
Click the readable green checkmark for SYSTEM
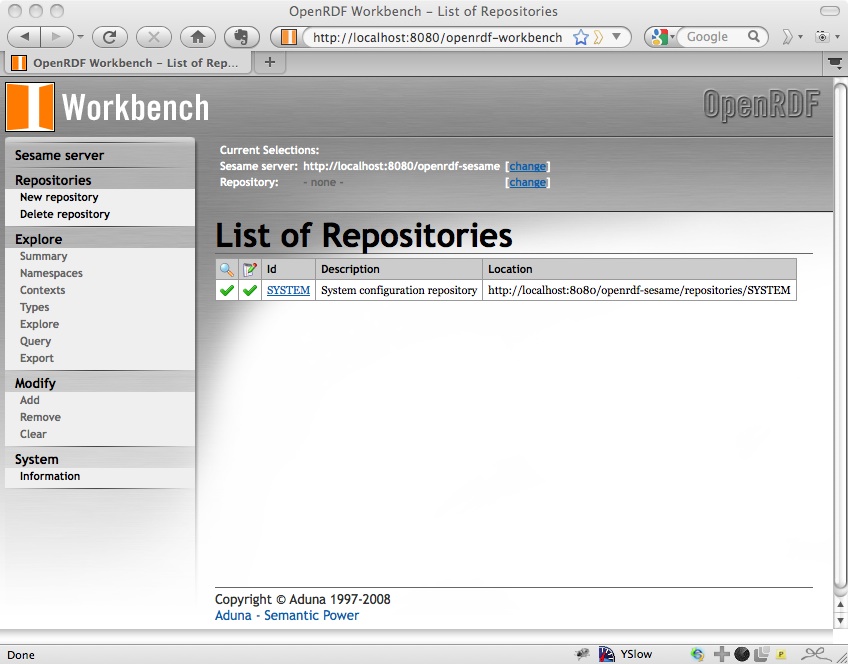tap(227, 290)
